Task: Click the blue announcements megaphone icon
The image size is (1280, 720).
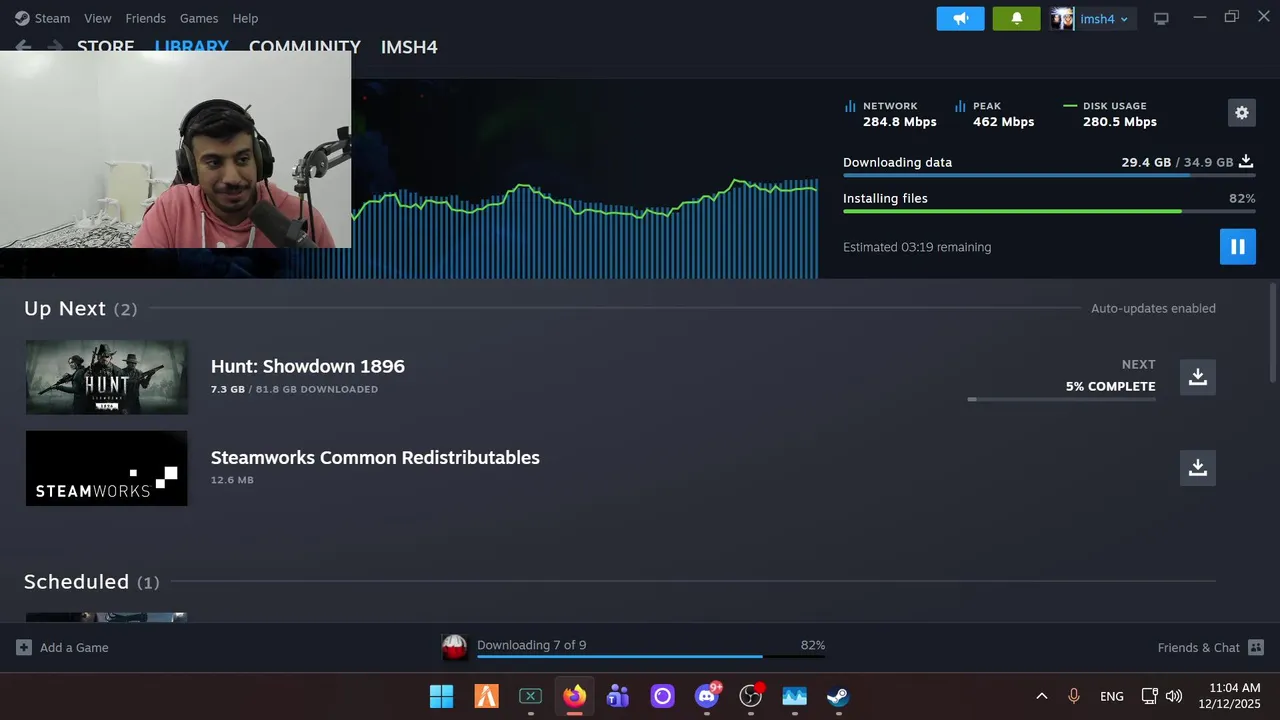Action: click(961, 19)
